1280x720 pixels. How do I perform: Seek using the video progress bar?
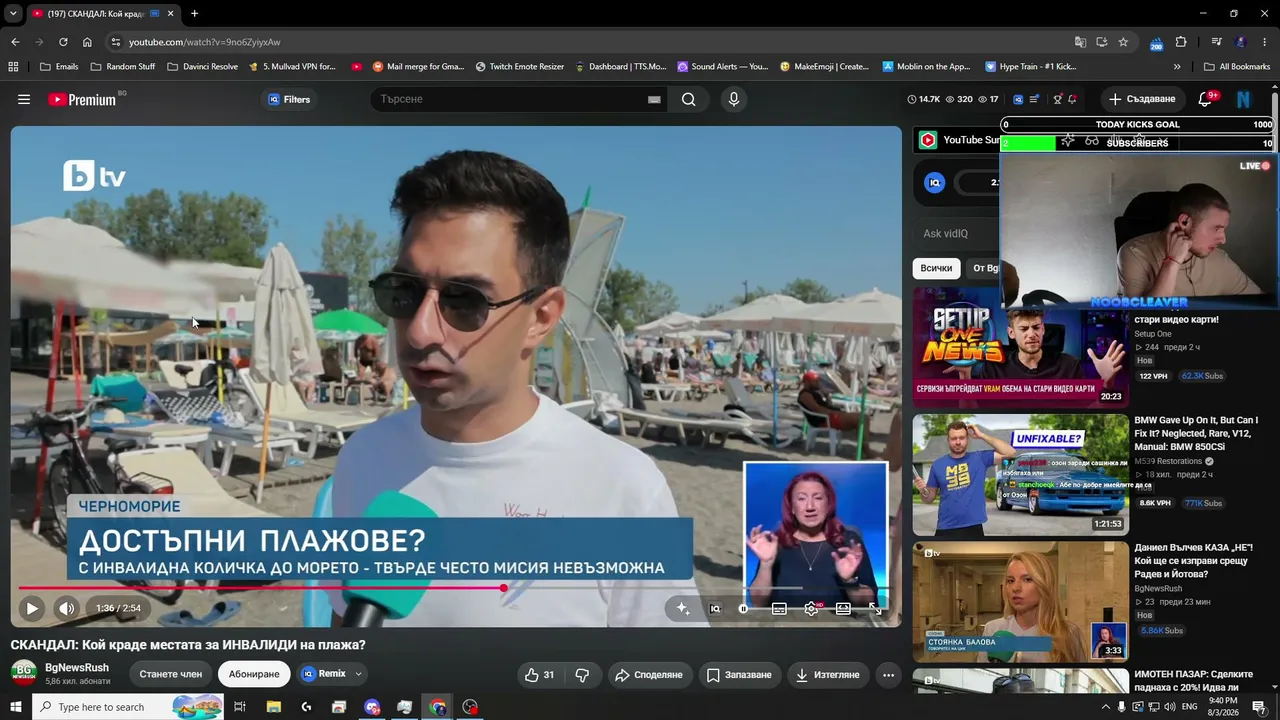tap(455, 588)
